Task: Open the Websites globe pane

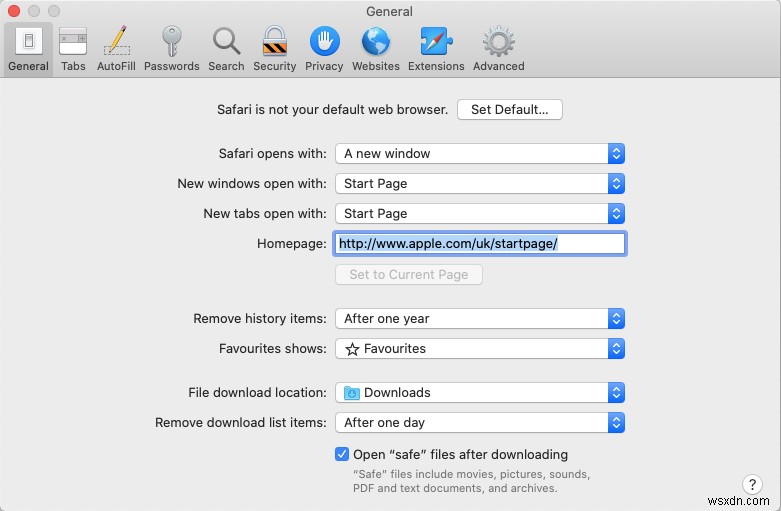Action: point(375,48)
